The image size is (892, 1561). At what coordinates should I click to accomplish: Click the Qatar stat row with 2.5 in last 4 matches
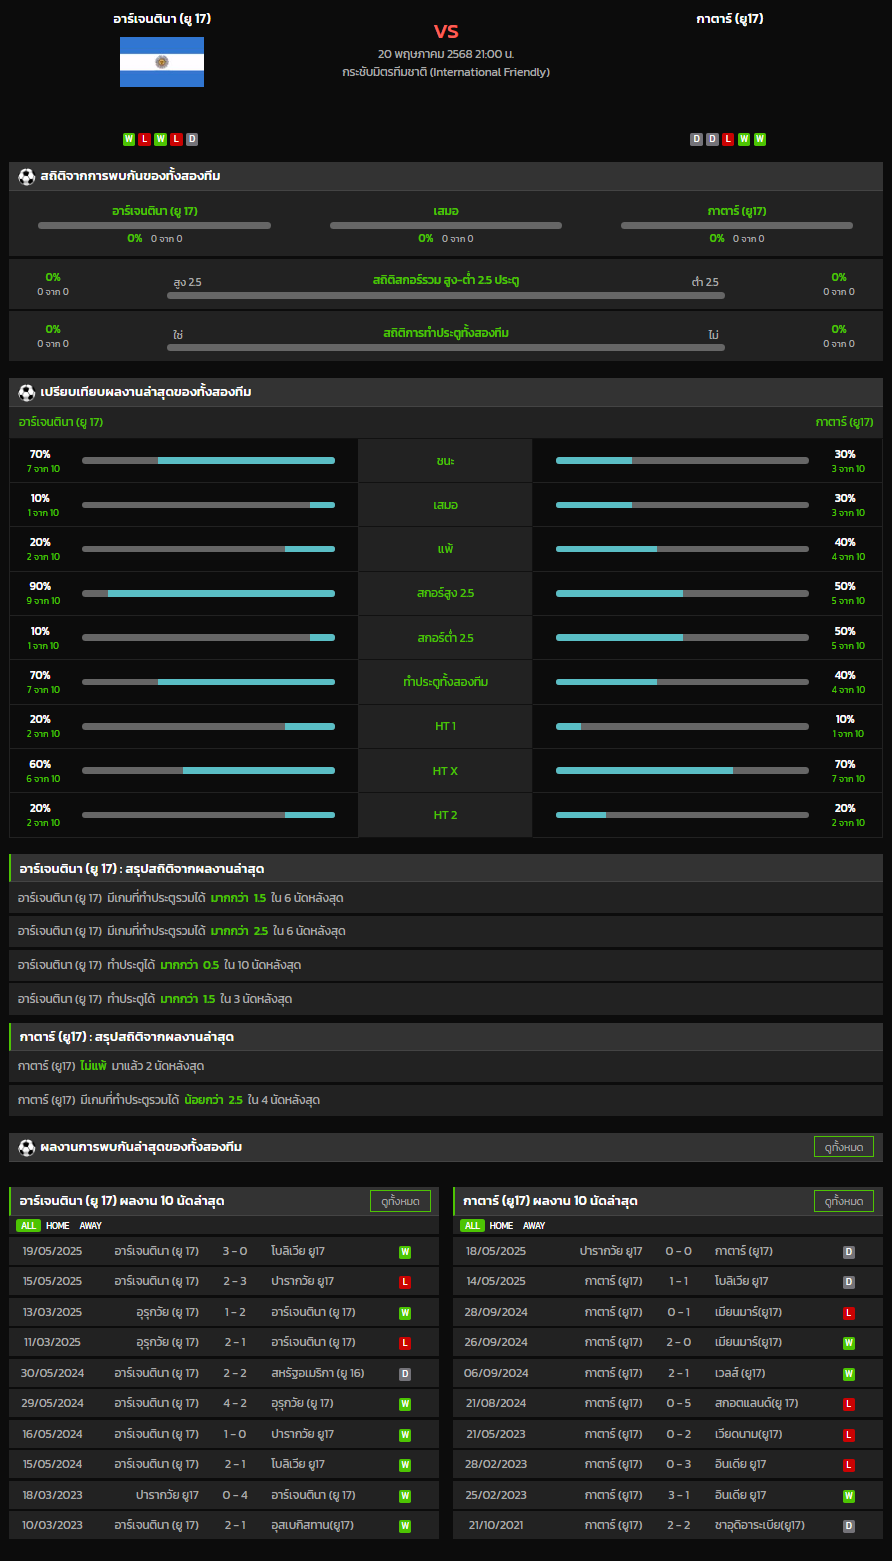446,1100
